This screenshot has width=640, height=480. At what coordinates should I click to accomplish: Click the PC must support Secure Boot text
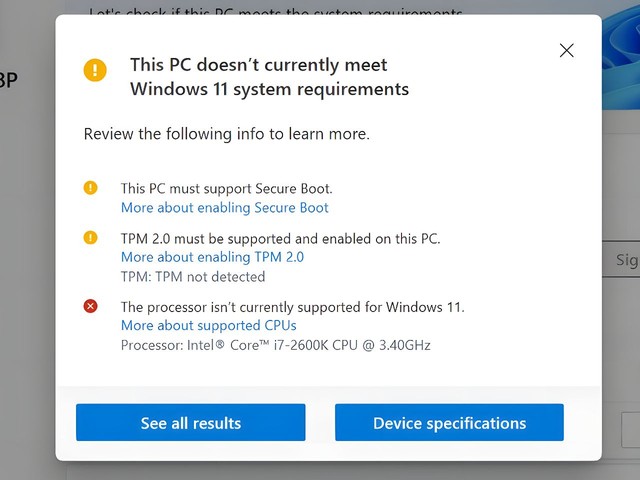pyautogui.click(x=226, y=188)
